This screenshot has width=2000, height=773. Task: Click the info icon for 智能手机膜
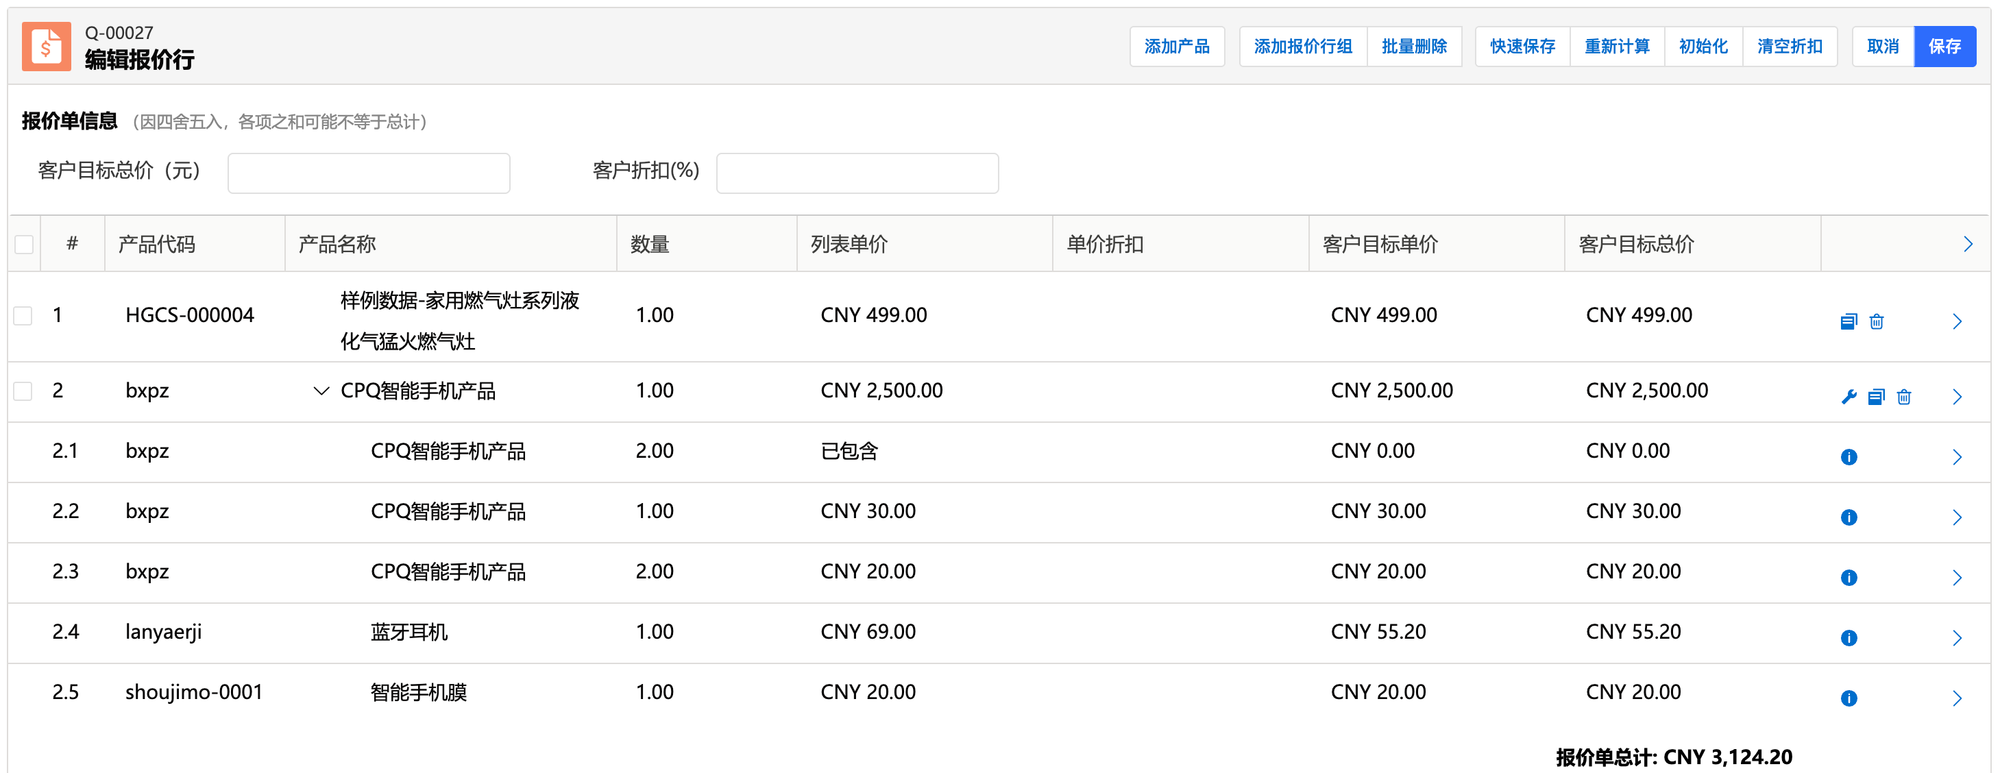1848,698
